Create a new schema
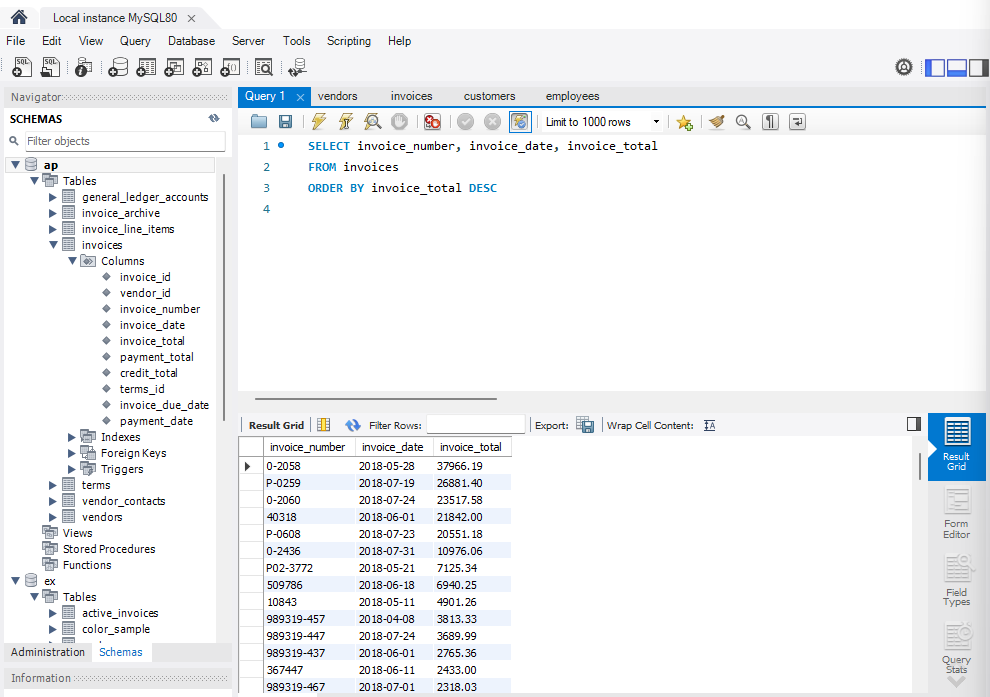 point(118,67)
